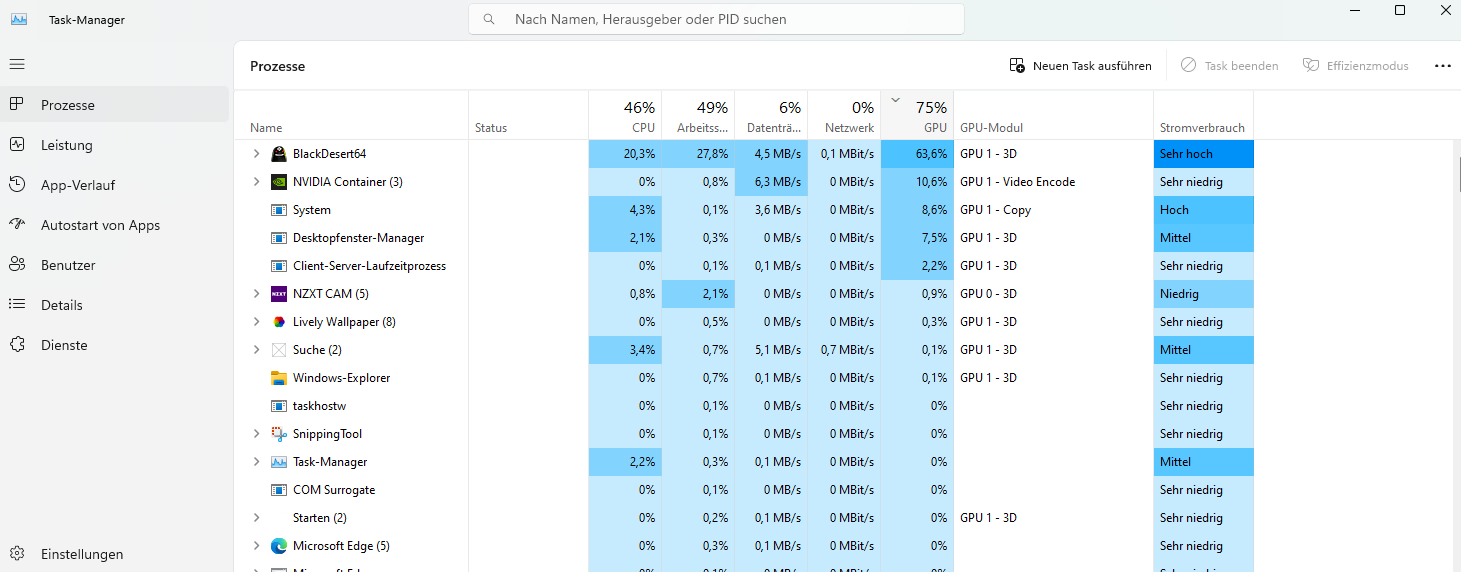The height and width of the screenshot is (572, 1461).
Task: Click the Desktopfenster-Manager icon
Action: [x=279, y=238]
